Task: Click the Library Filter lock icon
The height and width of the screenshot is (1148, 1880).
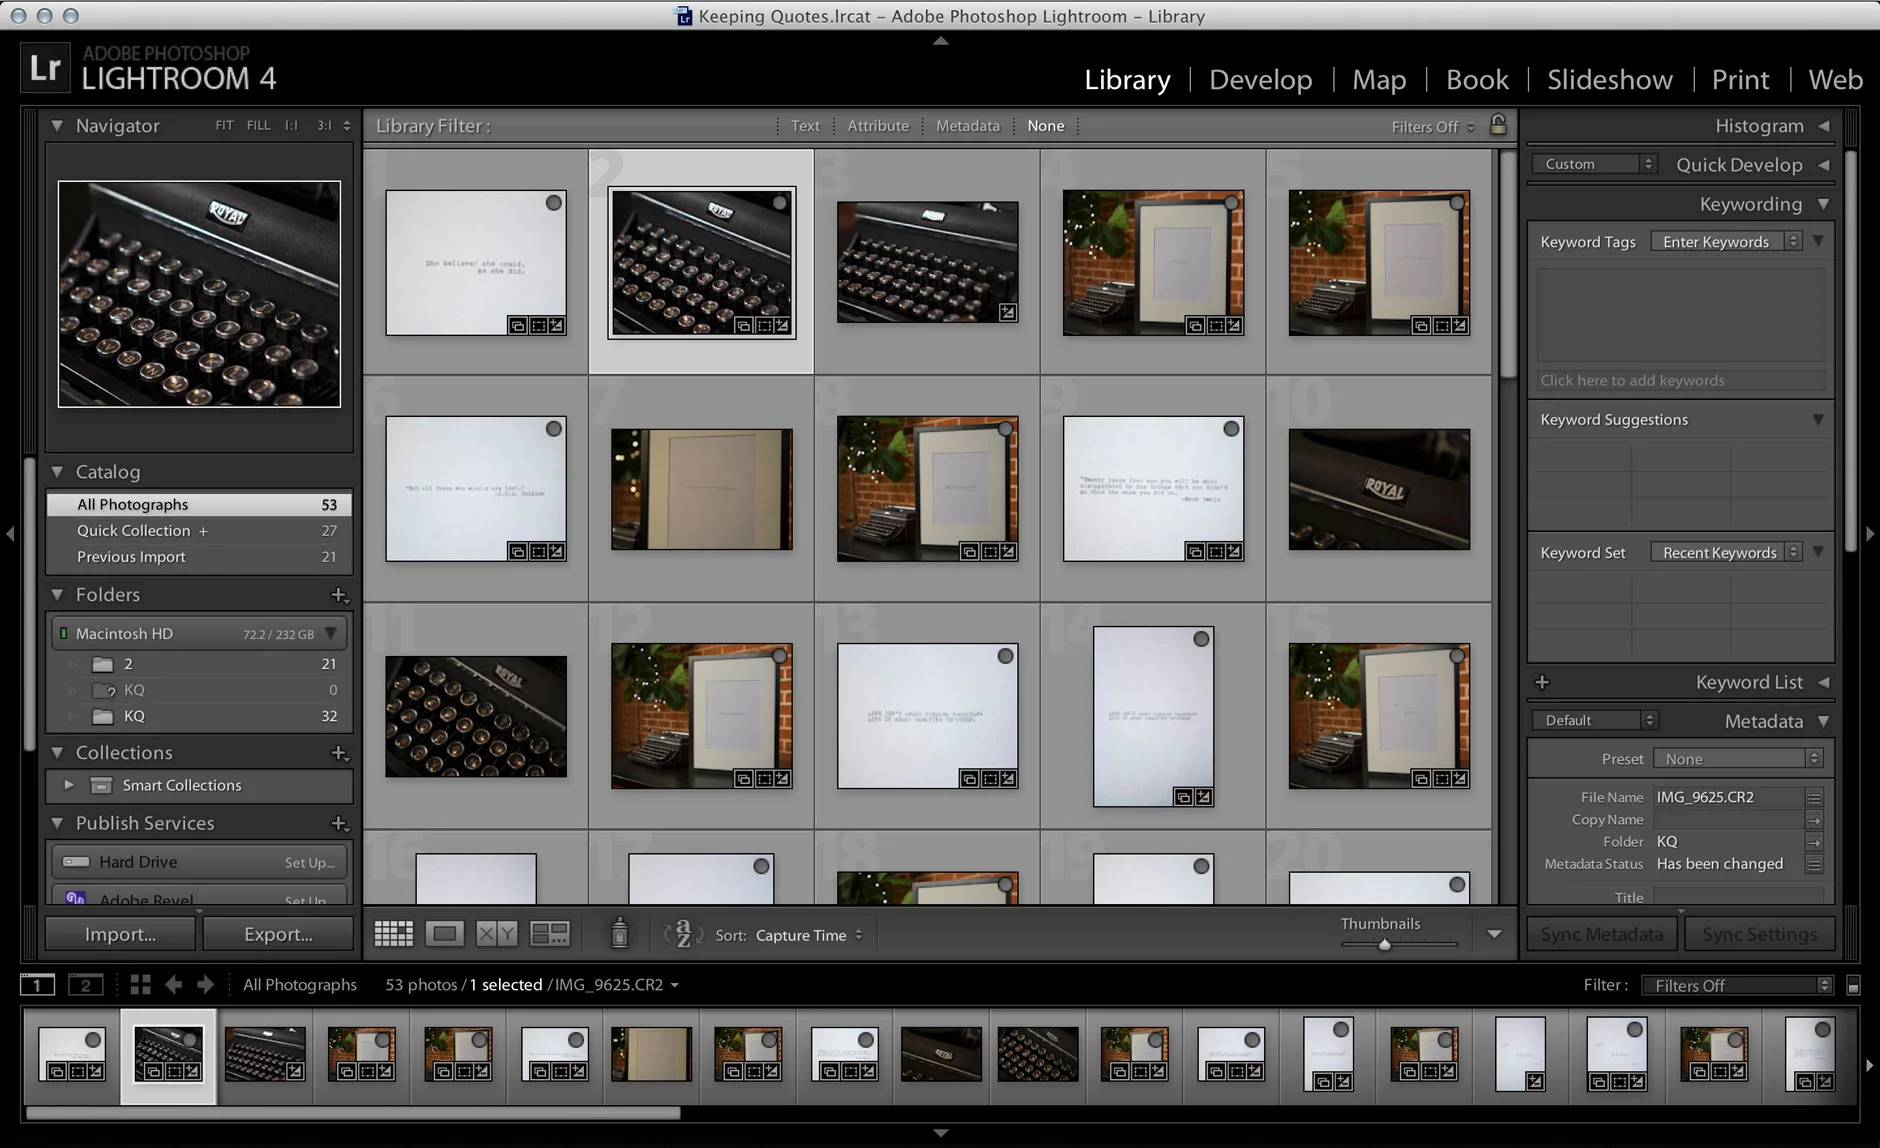Action: [x=1498, y=125]
